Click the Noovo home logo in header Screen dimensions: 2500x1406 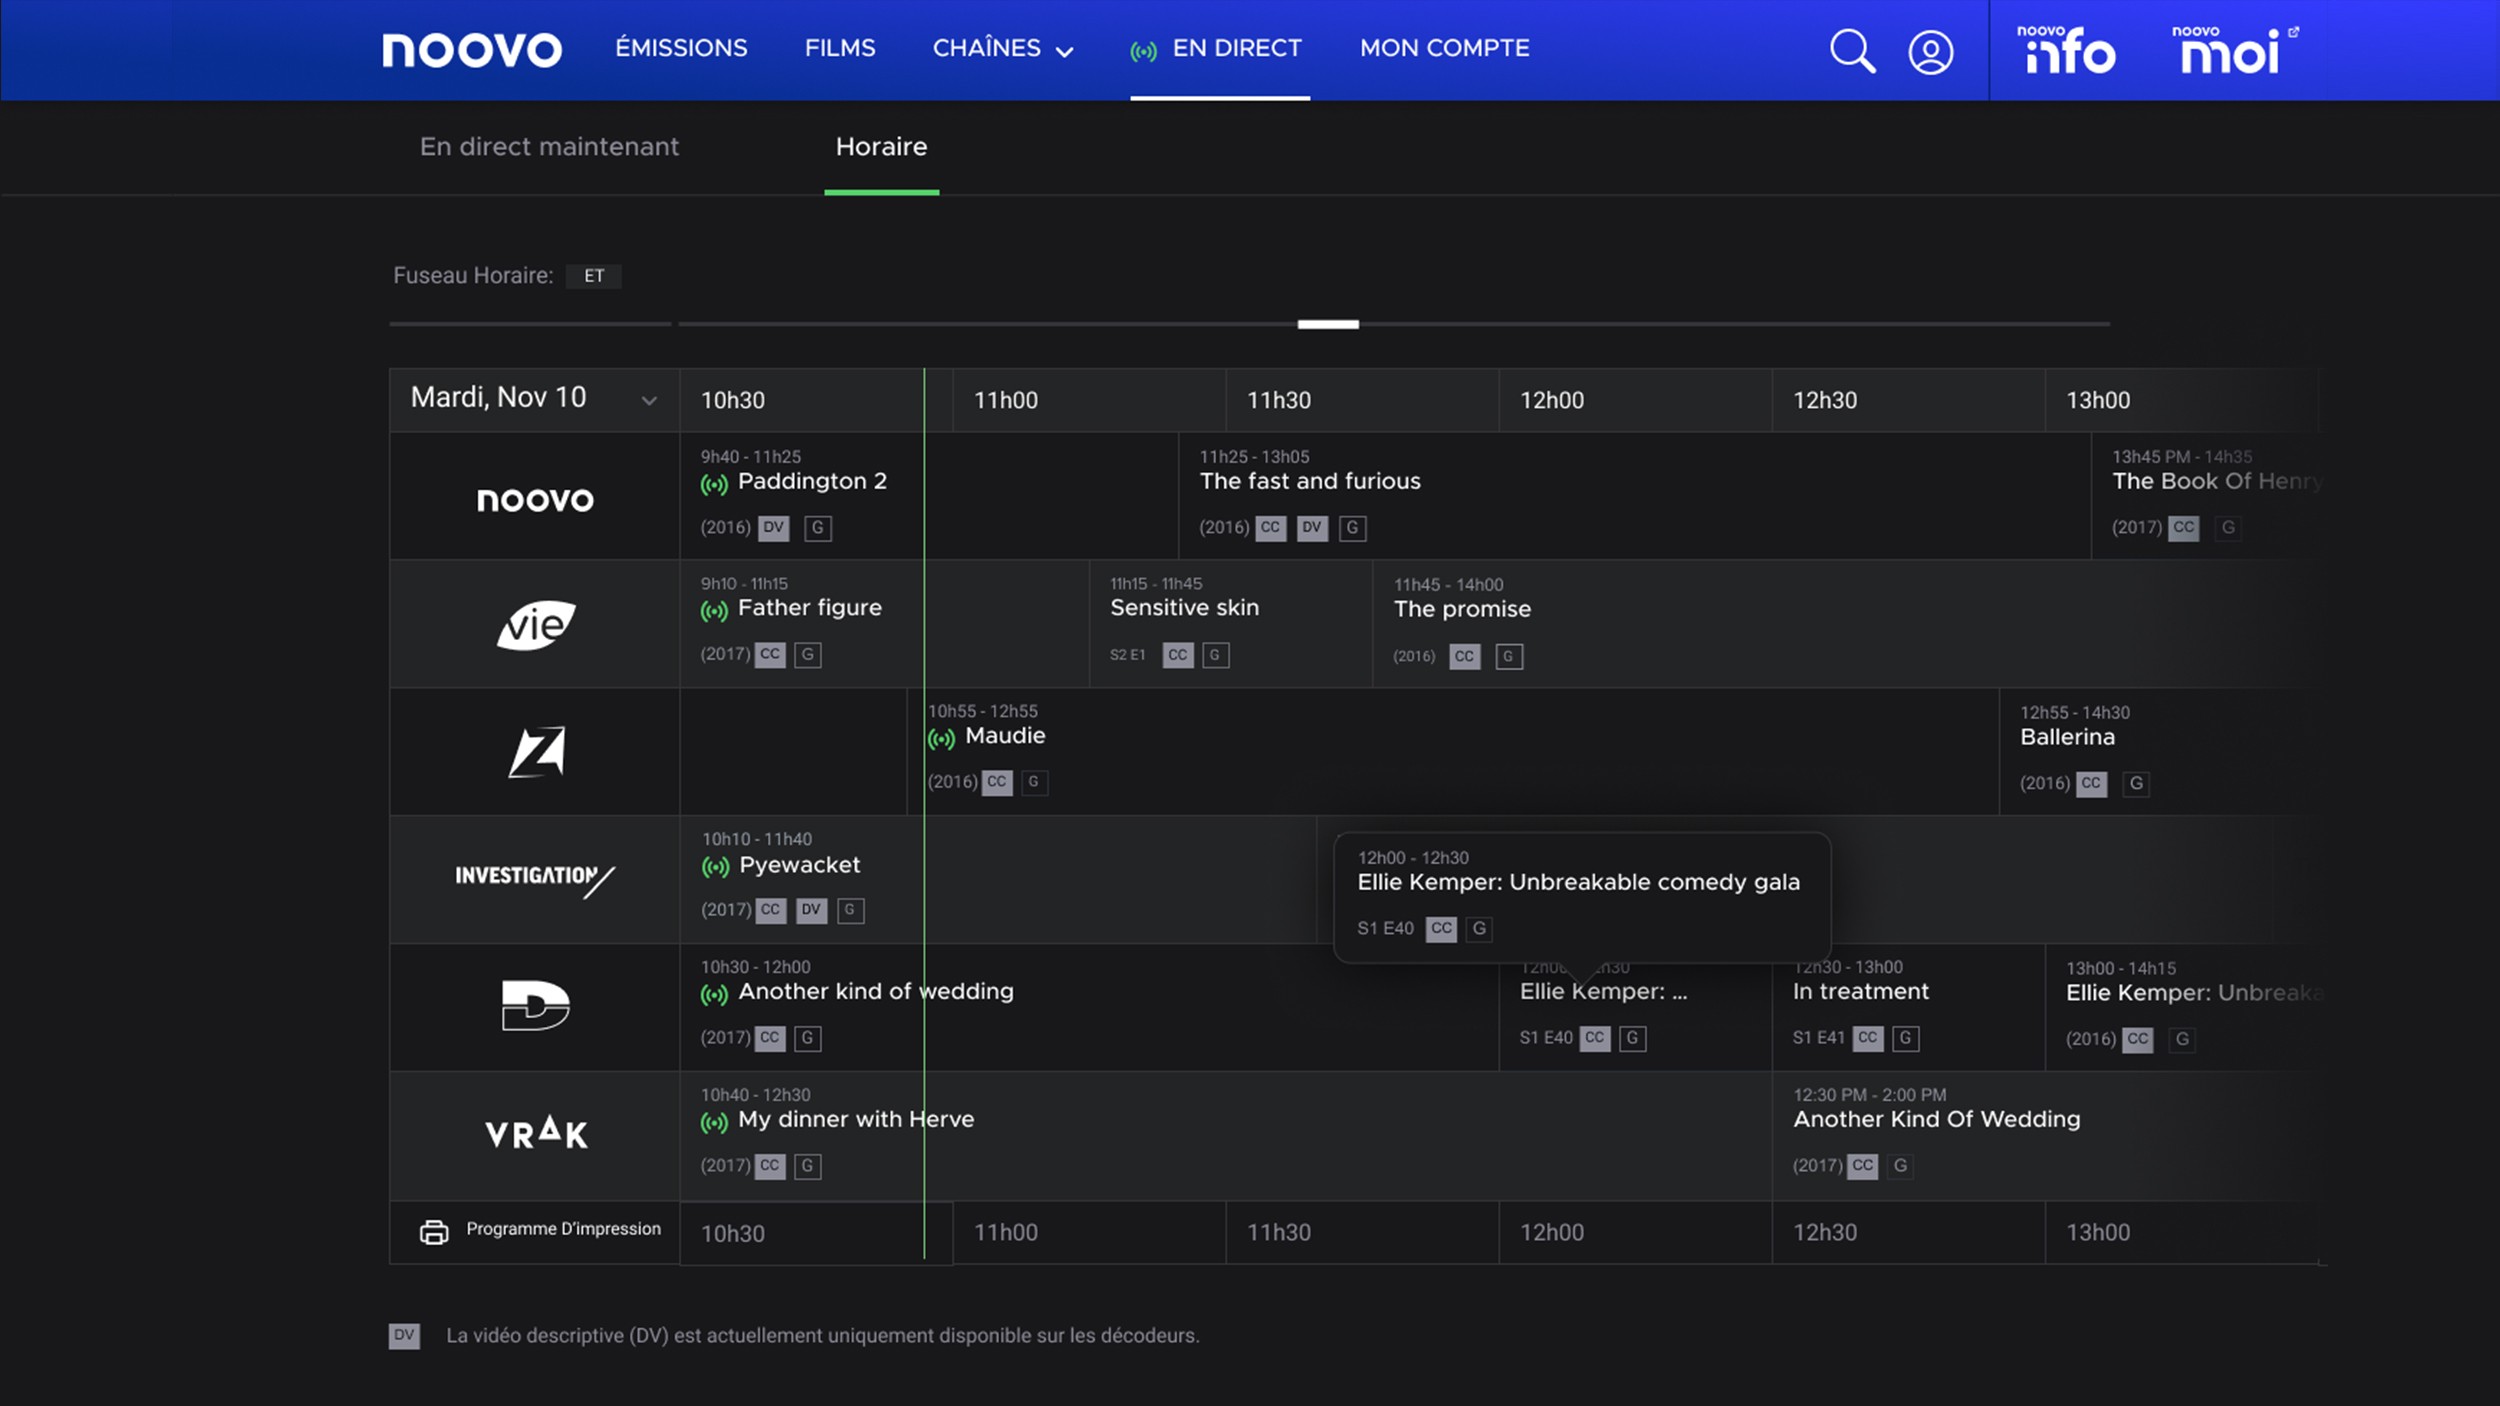[x=472, y=50]
